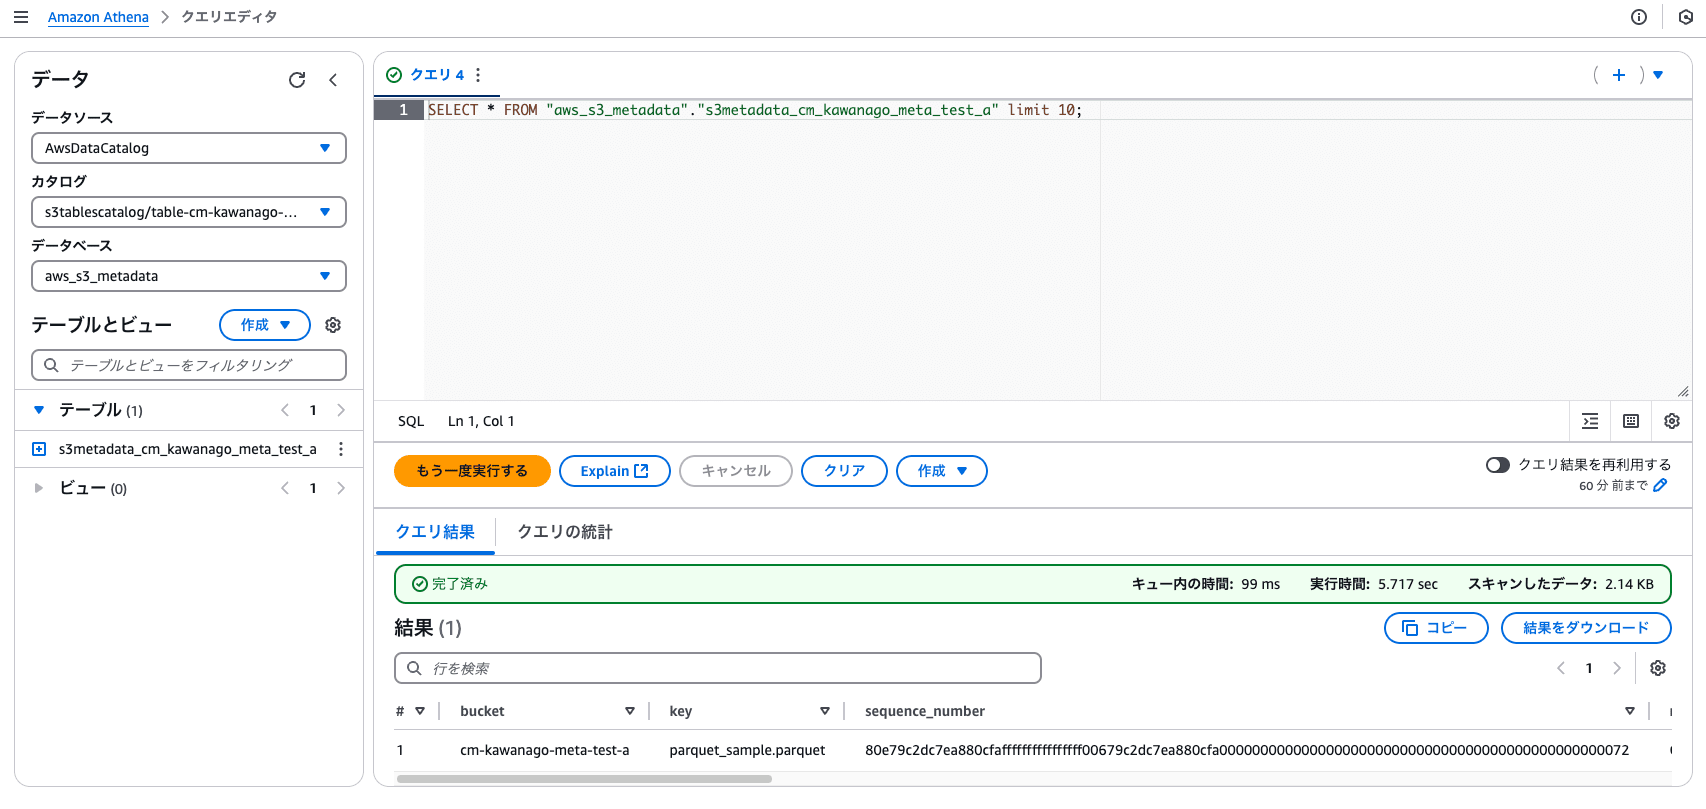Screen dimensions: 1706x809
Task: Refresh the data panel
Action: pyautogui.click(x=297, y=80)
